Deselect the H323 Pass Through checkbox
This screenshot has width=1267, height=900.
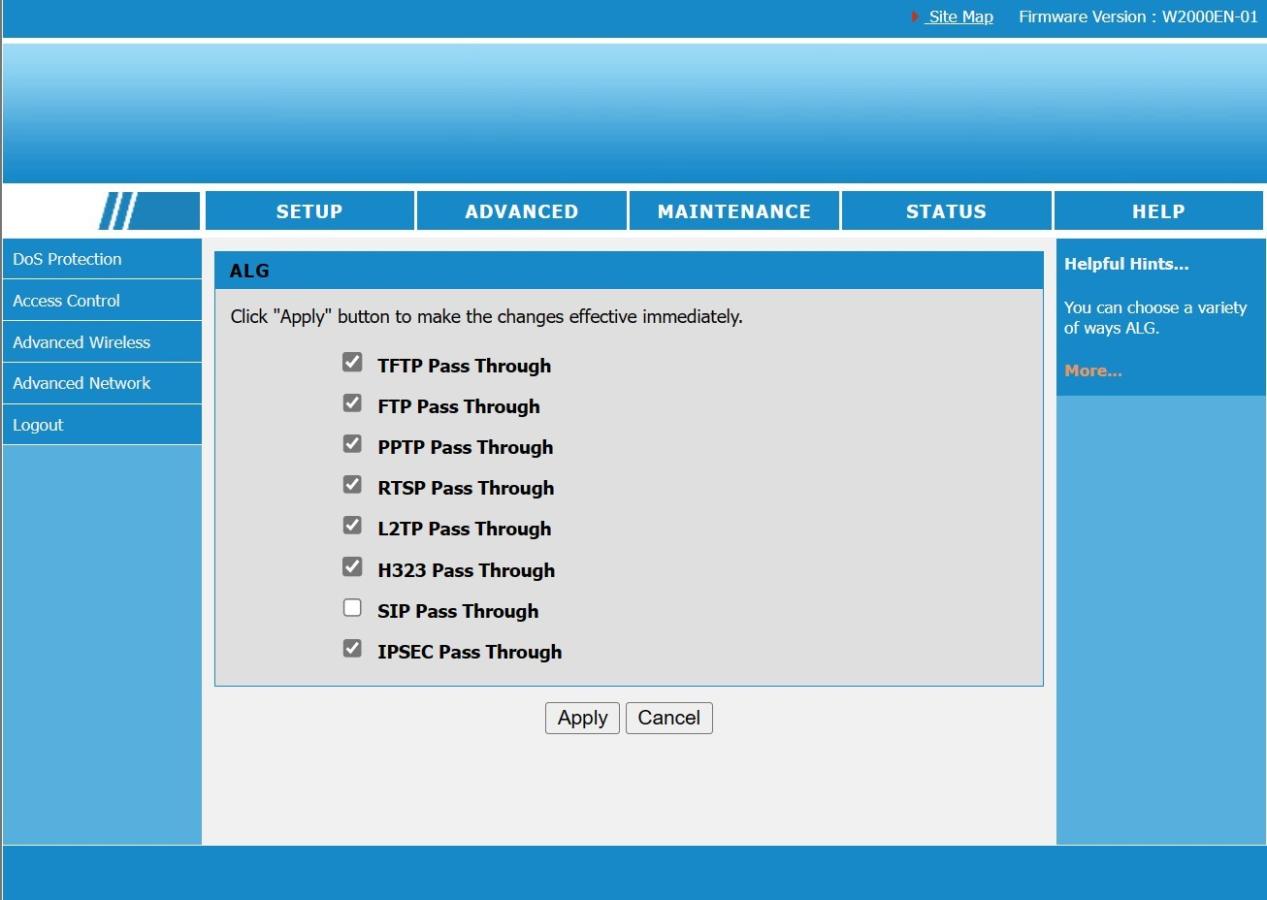352,567
